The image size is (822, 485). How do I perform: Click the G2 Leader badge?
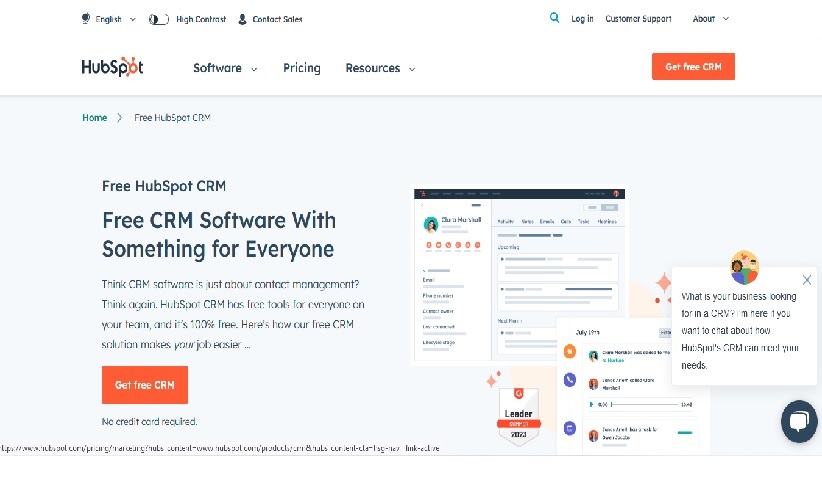(518, 417)
